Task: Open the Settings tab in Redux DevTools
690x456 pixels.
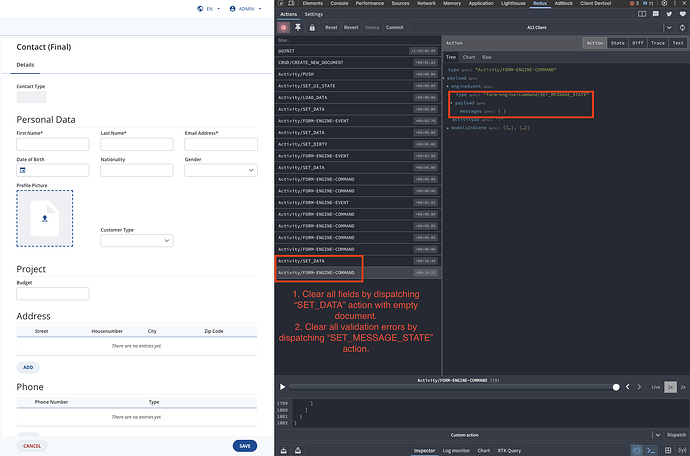Action: [x=314, y=14]
